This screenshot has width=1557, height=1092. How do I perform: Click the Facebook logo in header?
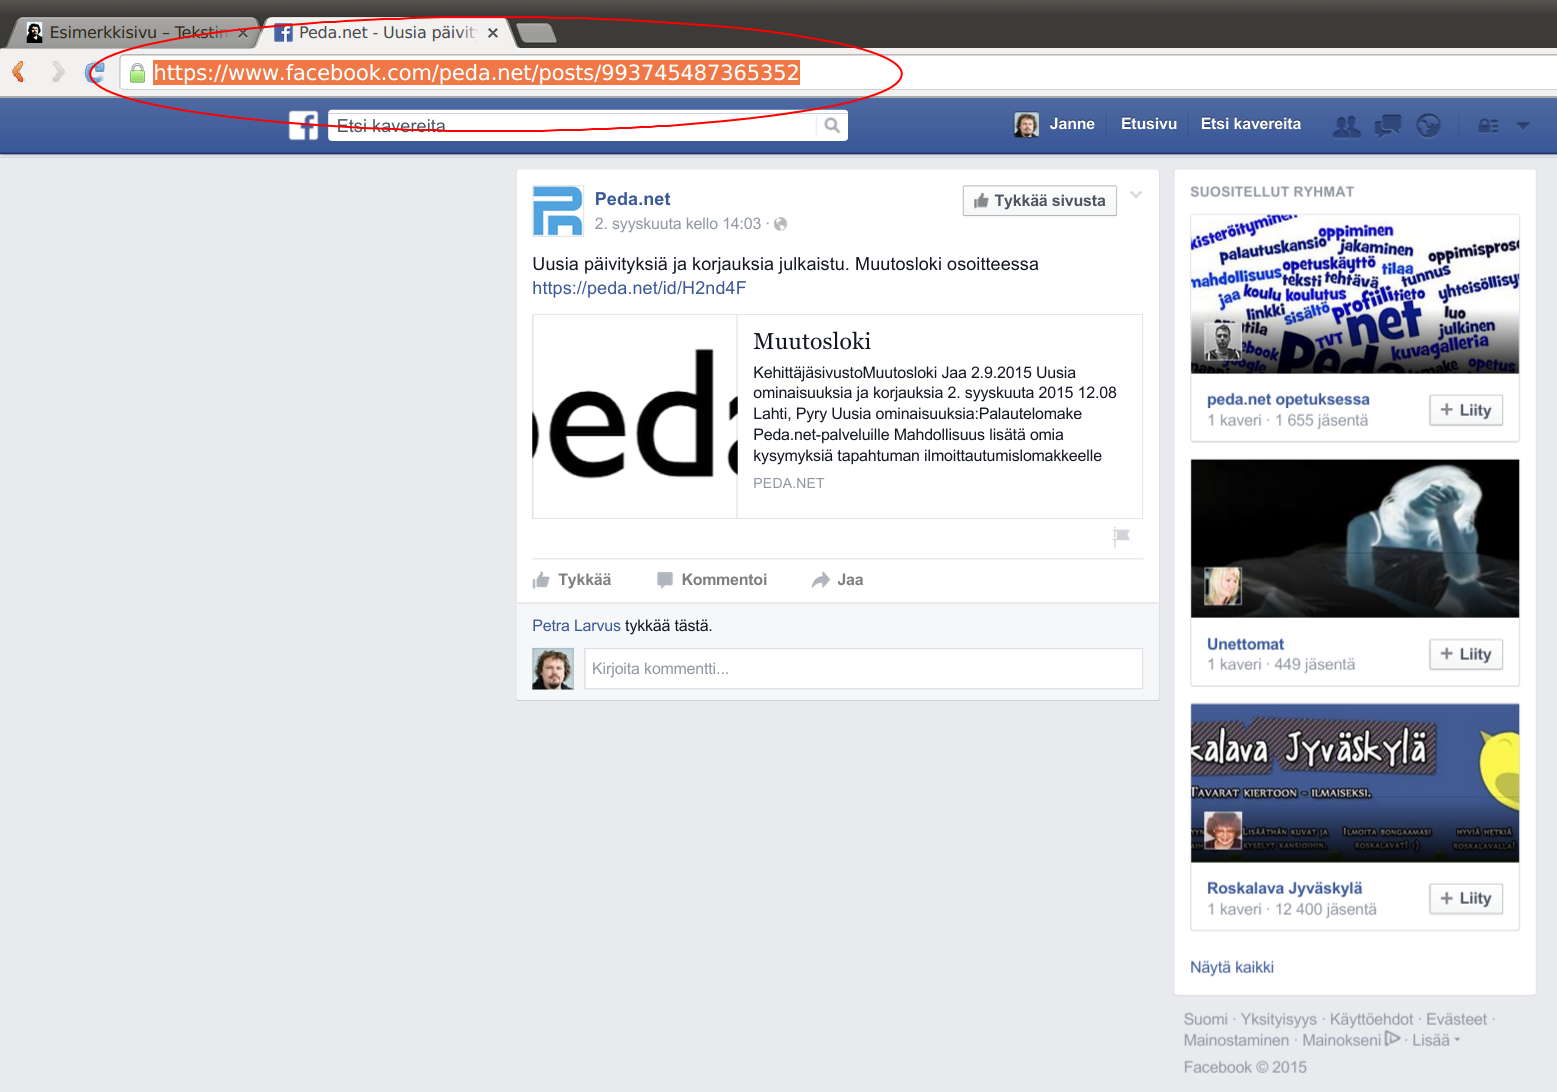point(303,125)
